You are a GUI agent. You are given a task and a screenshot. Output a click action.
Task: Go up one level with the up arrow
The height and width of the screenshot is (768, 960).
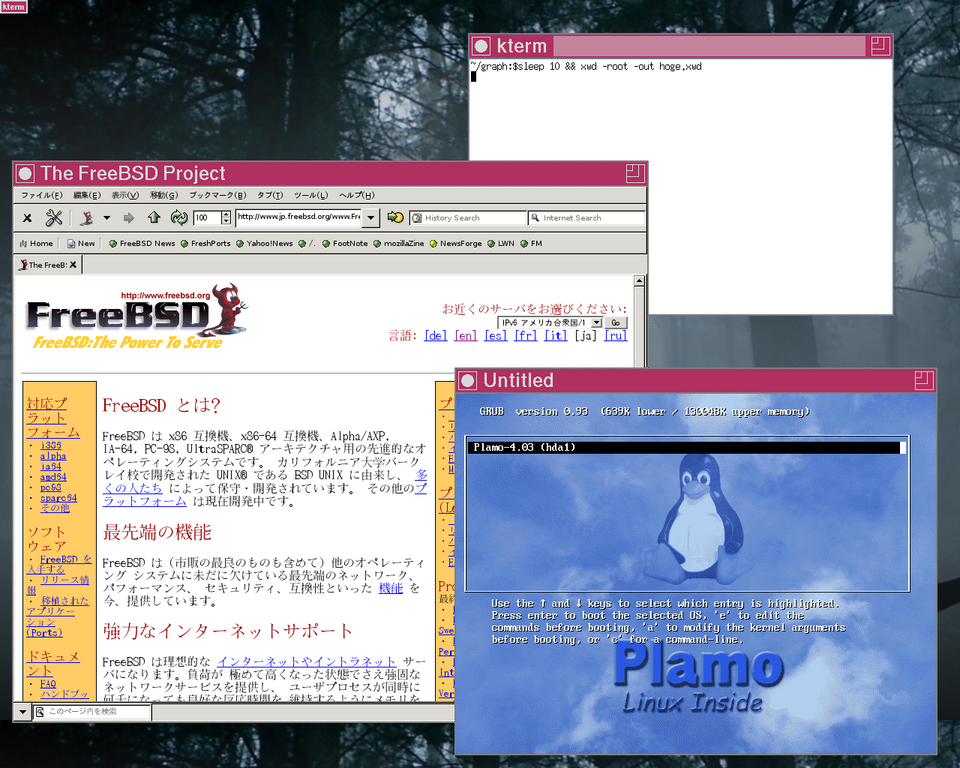(x=154, y=217)
